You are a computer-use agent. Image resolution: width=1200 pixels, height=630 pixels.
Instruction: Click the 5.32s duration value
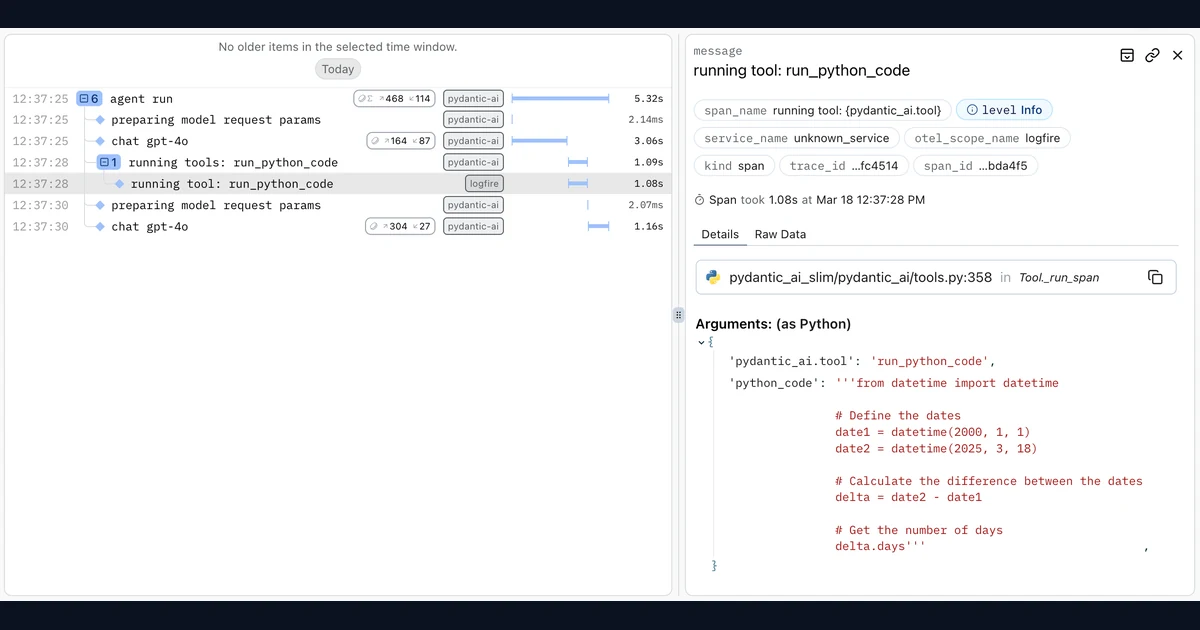point(648,99)
